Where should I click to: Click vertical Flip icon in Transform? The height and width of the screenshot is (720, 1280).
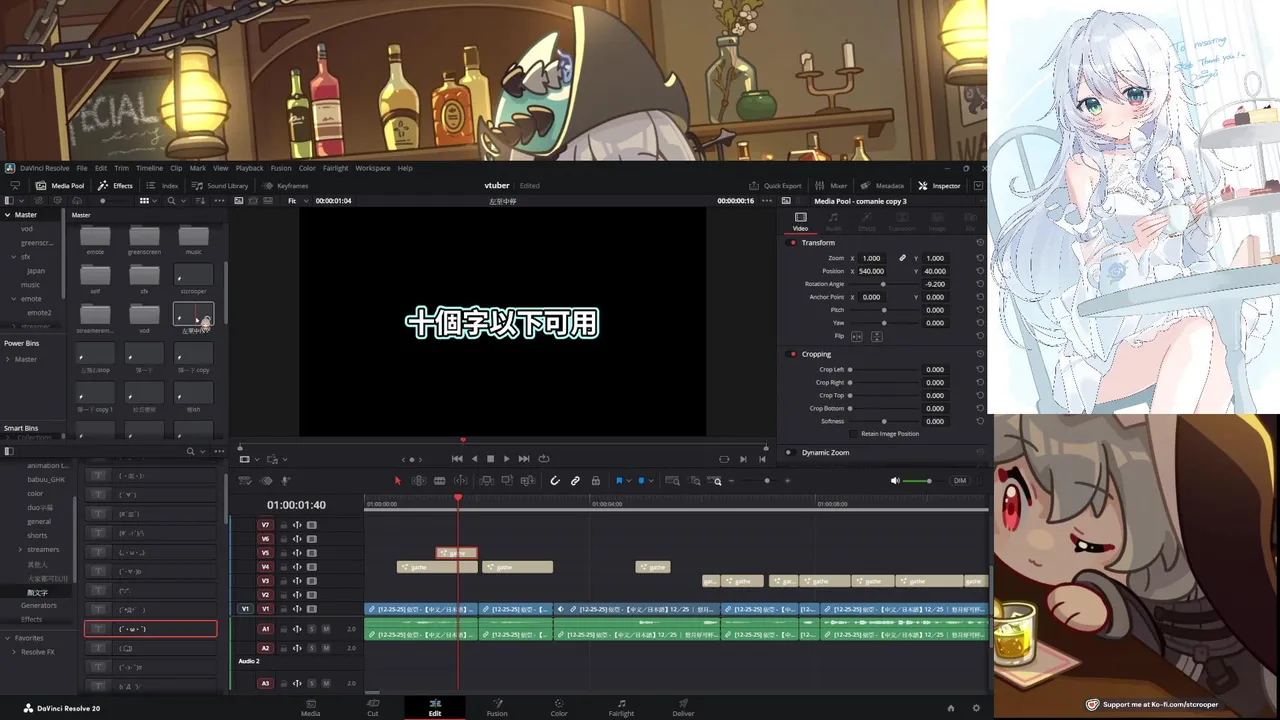point(876,336)
